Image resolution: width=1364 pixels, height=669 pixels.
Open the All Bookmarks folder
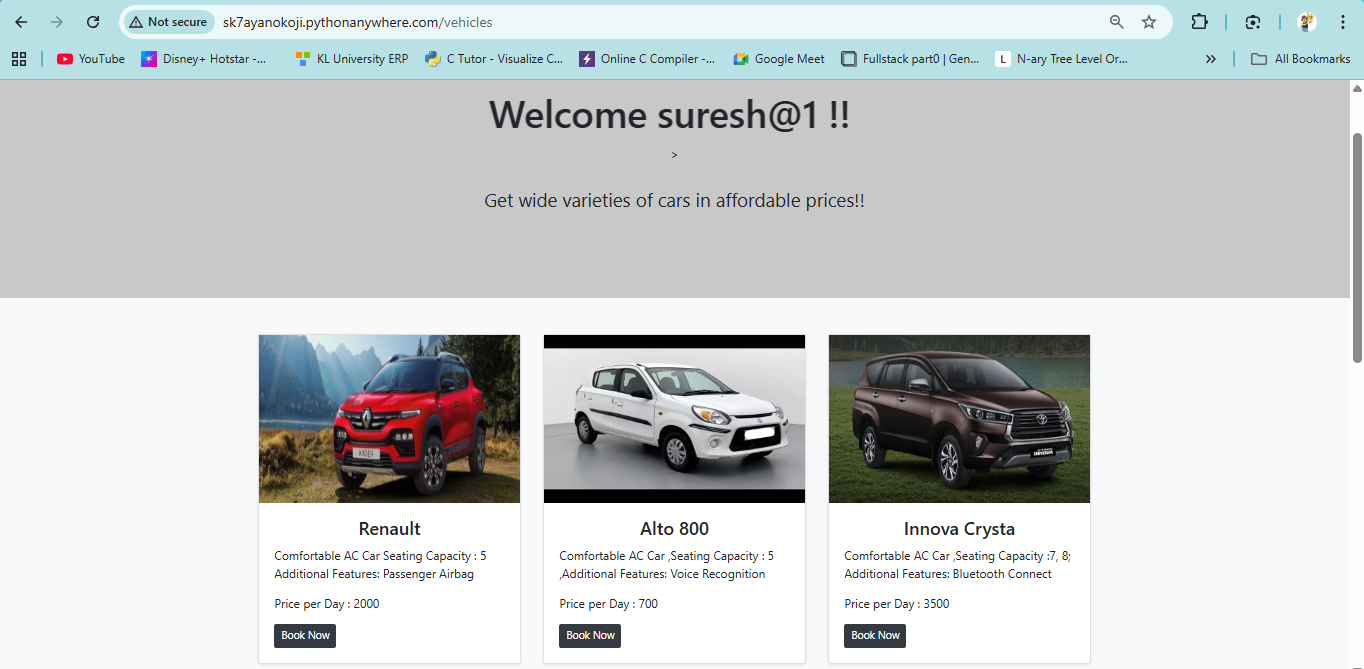click(x=1300, y=59)
